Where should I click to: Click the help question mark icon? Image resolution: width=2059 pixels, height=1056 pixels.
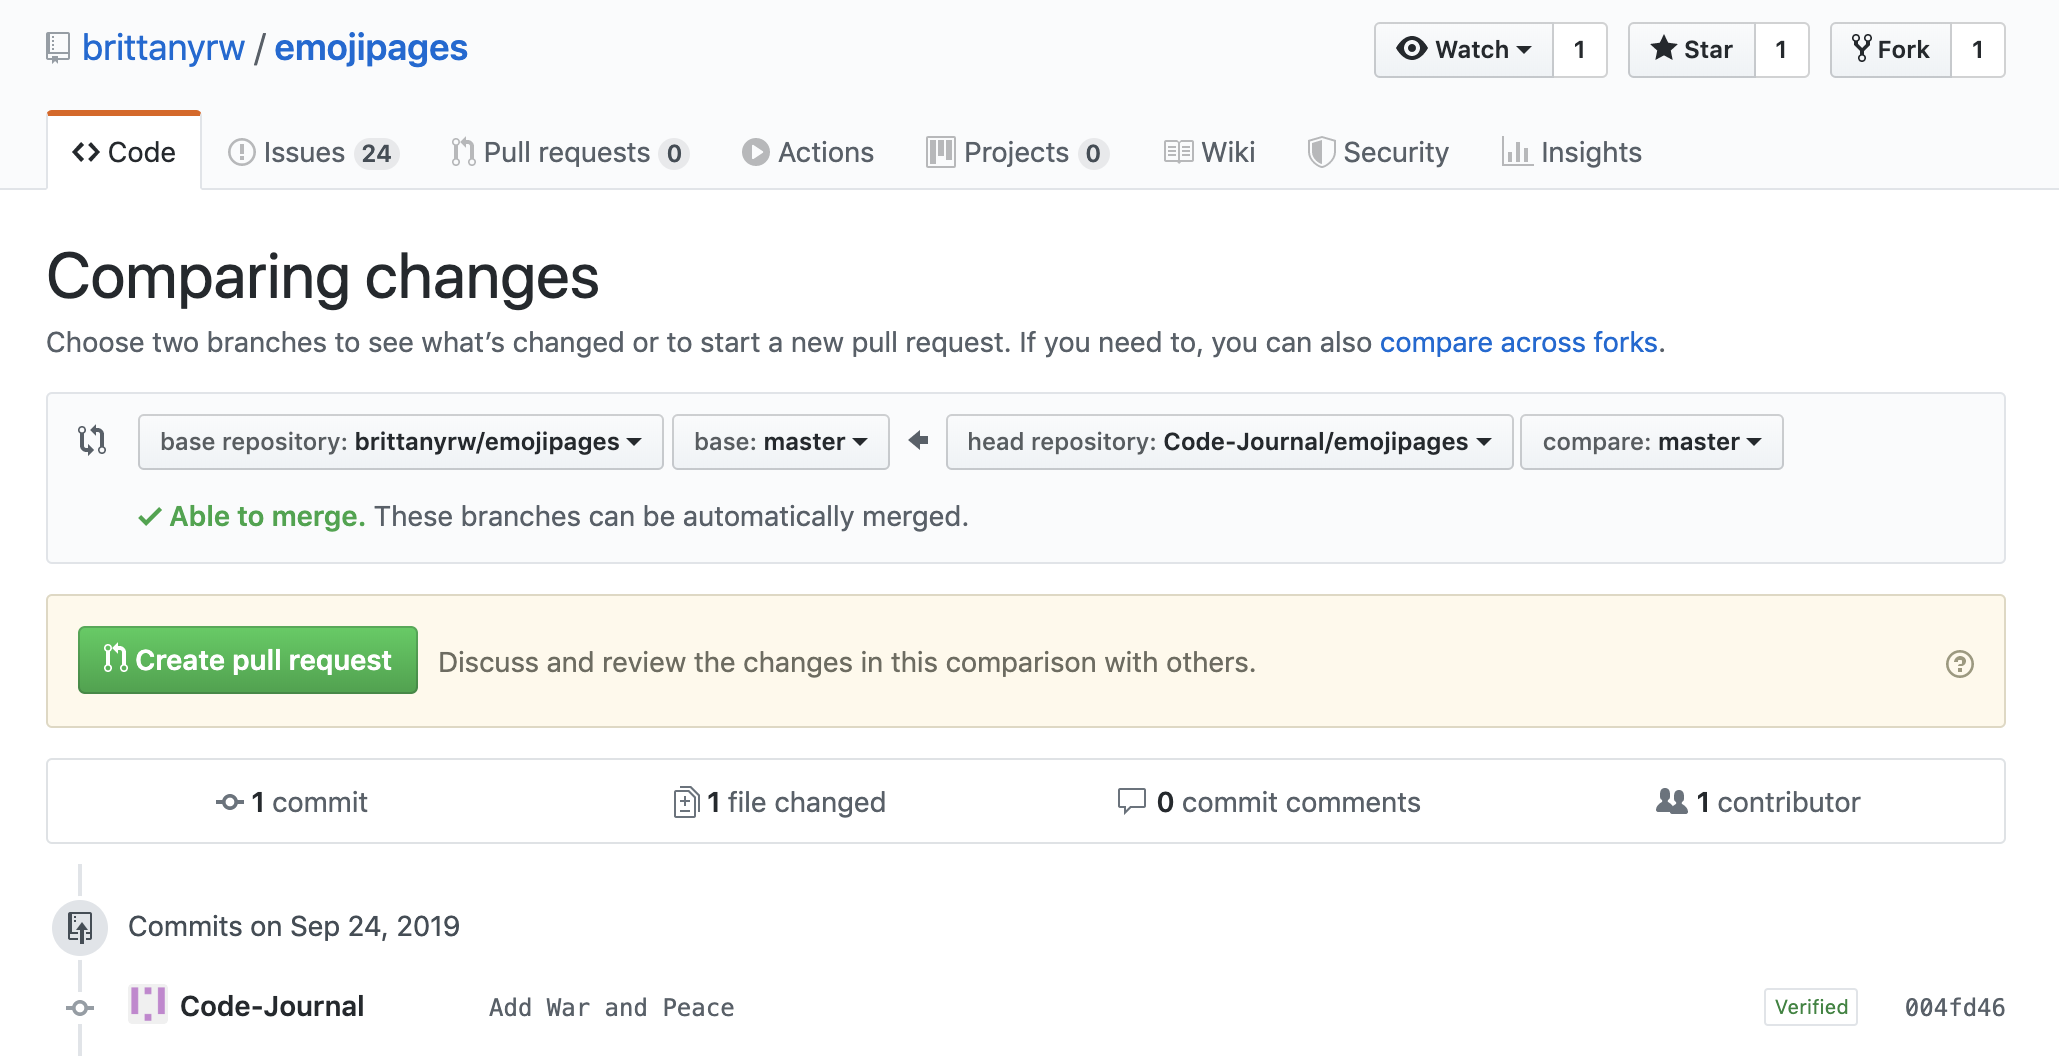tap(1960, 664)
